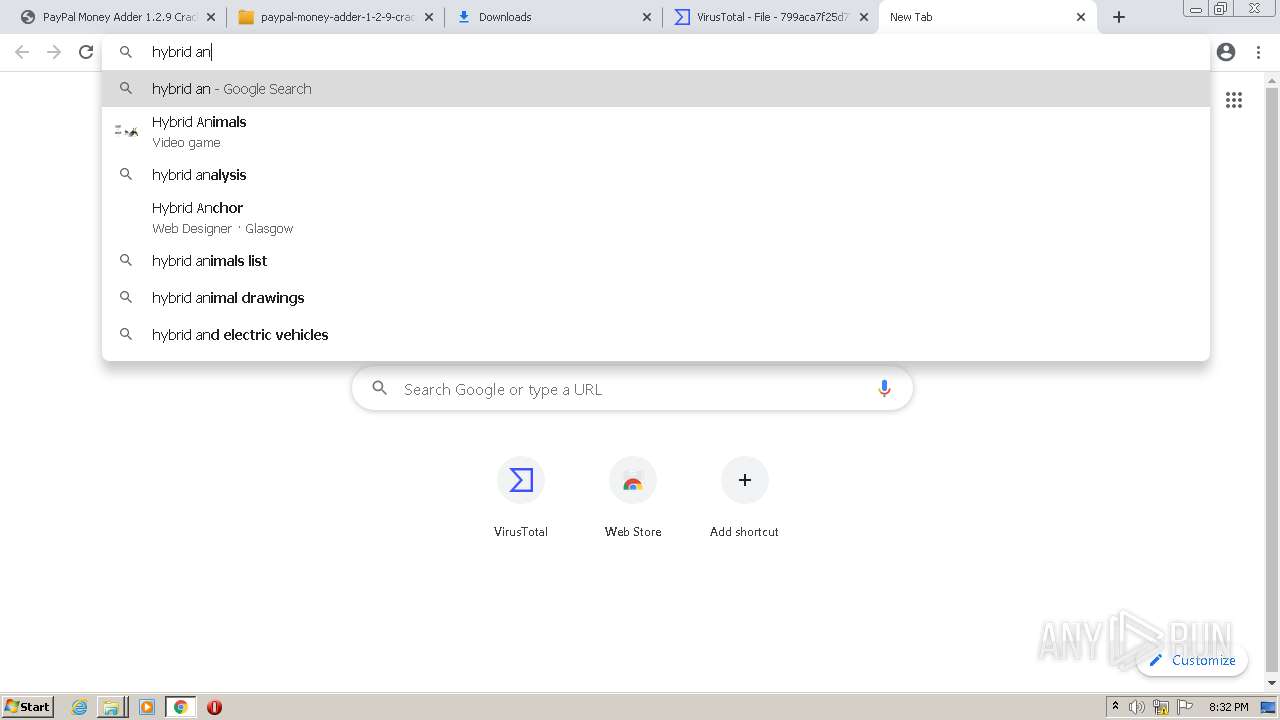Open the network tray icon

[1161, 707]
